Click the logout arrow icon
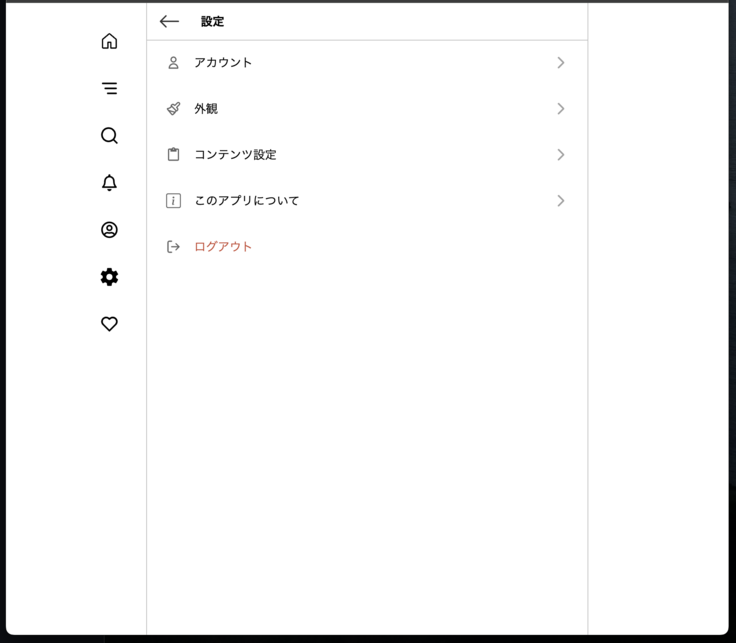 (x=173, y=246)
